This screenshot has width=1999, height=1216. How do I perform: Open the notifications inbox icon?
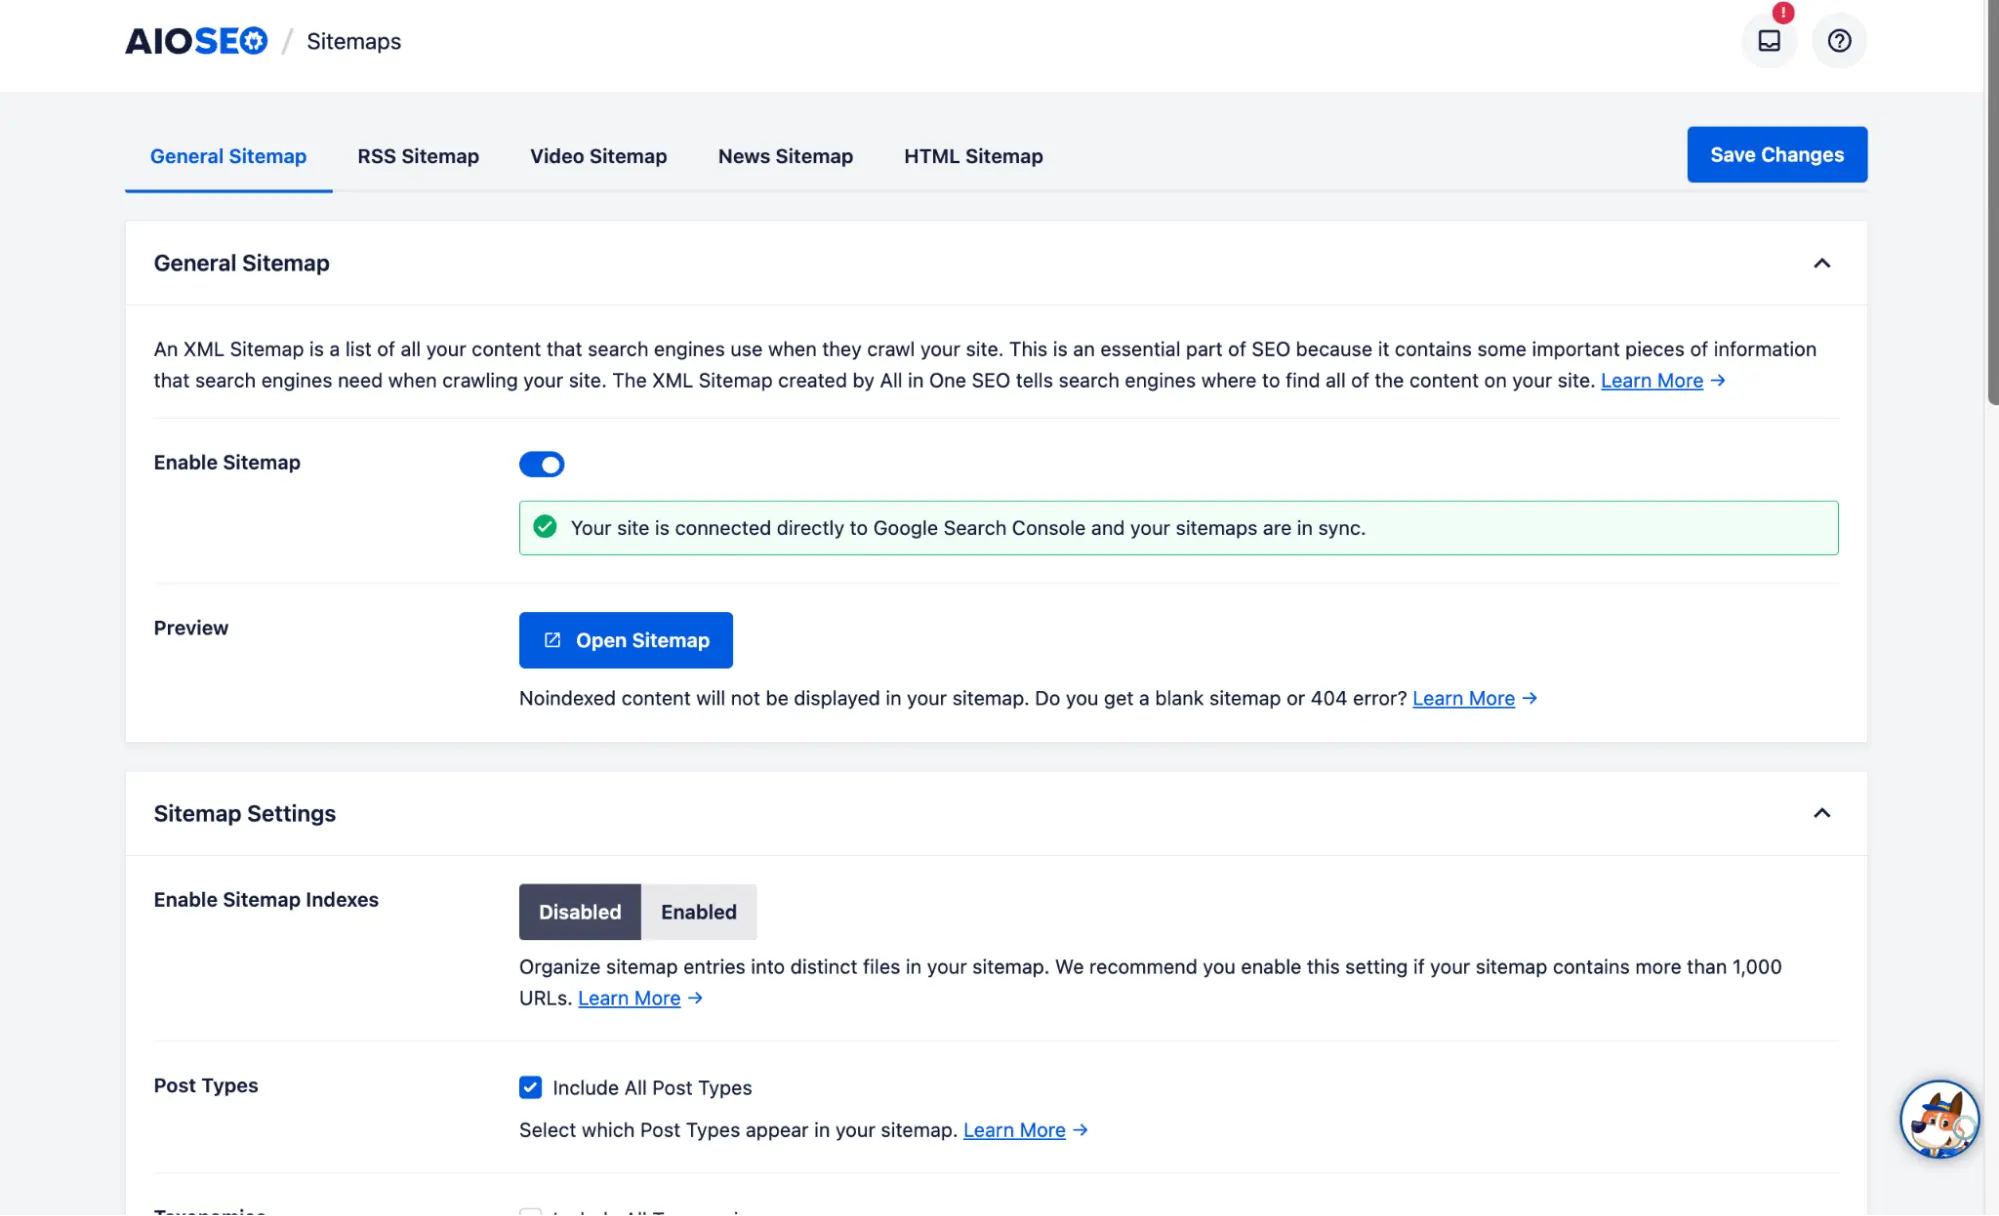[1769, 41]
